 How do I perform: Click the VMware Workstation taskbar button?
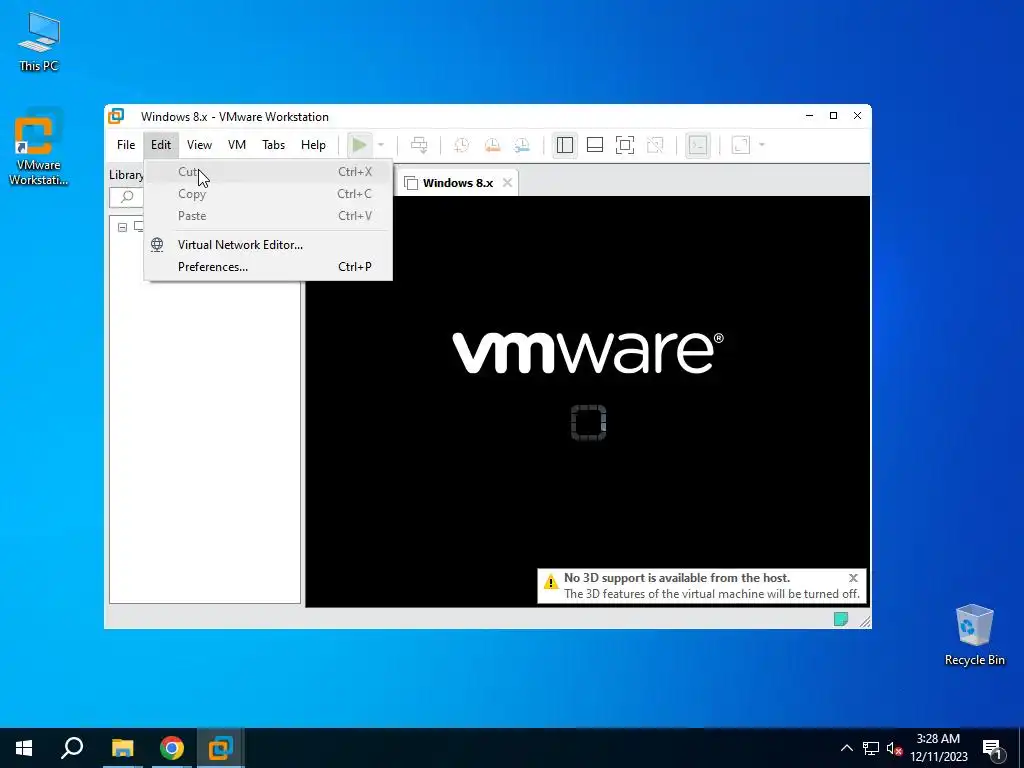[221, 748]
